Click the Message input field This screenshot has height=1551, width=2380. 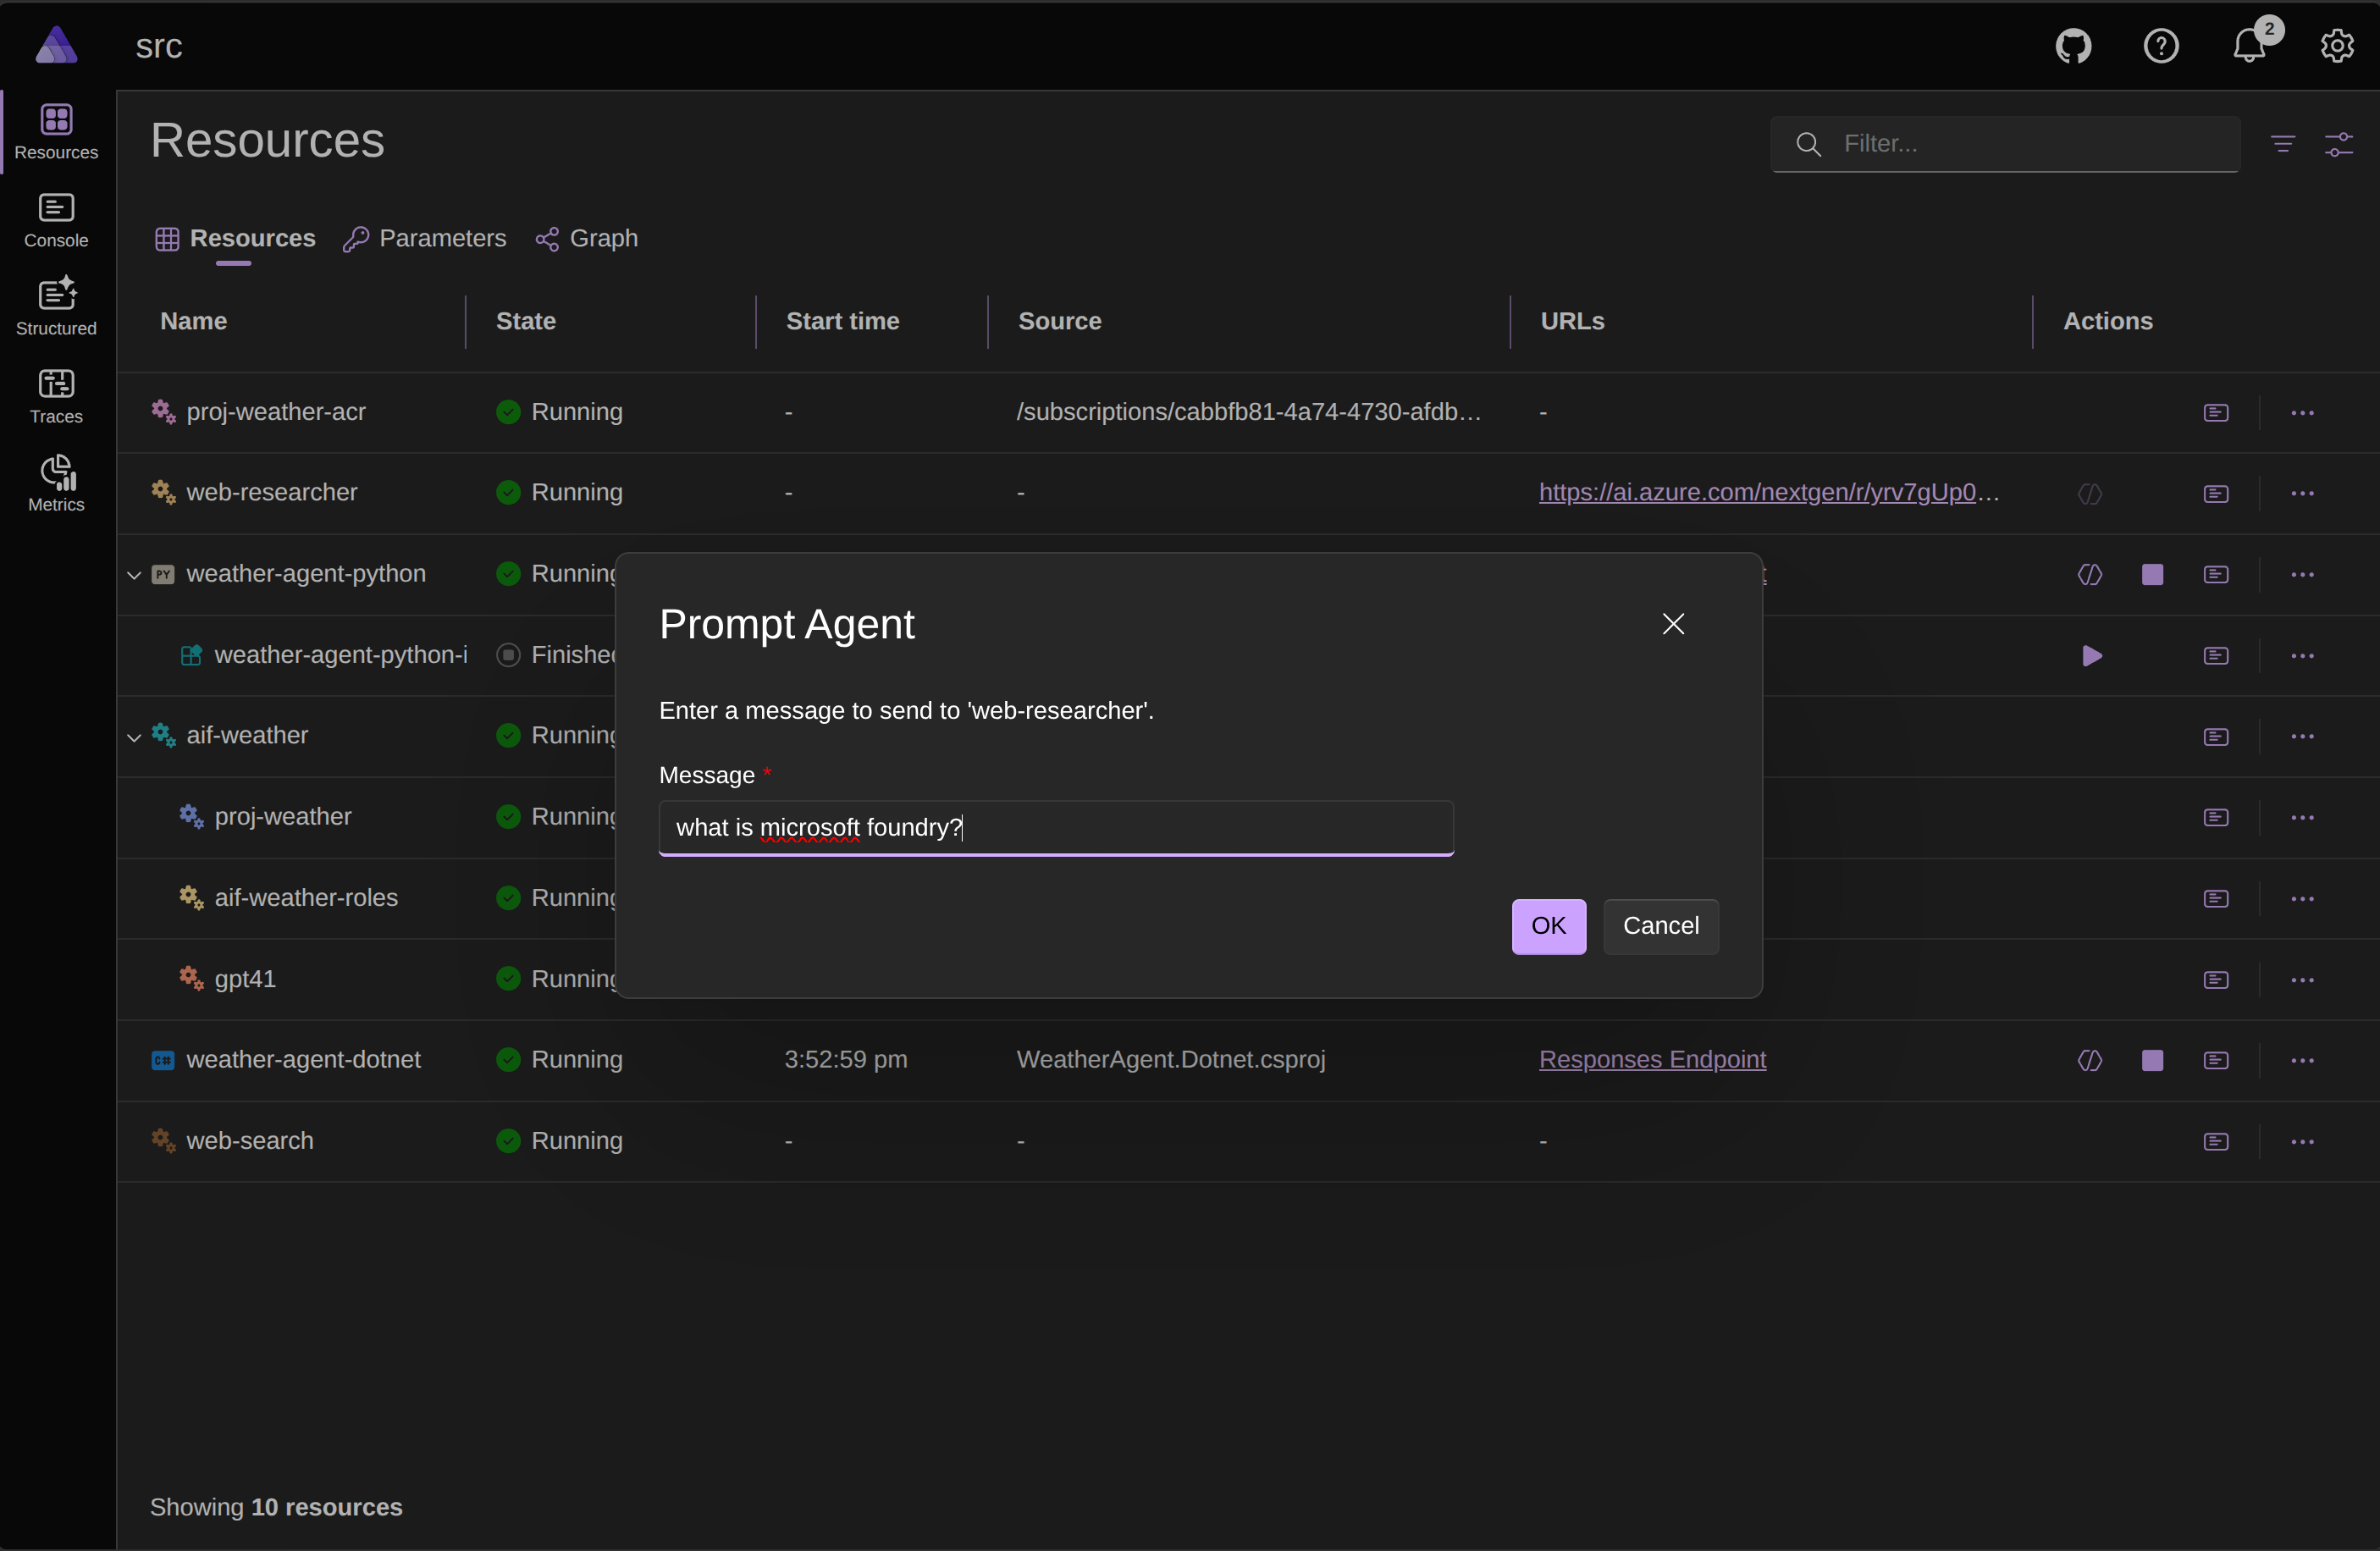(x=1056, y=828)
